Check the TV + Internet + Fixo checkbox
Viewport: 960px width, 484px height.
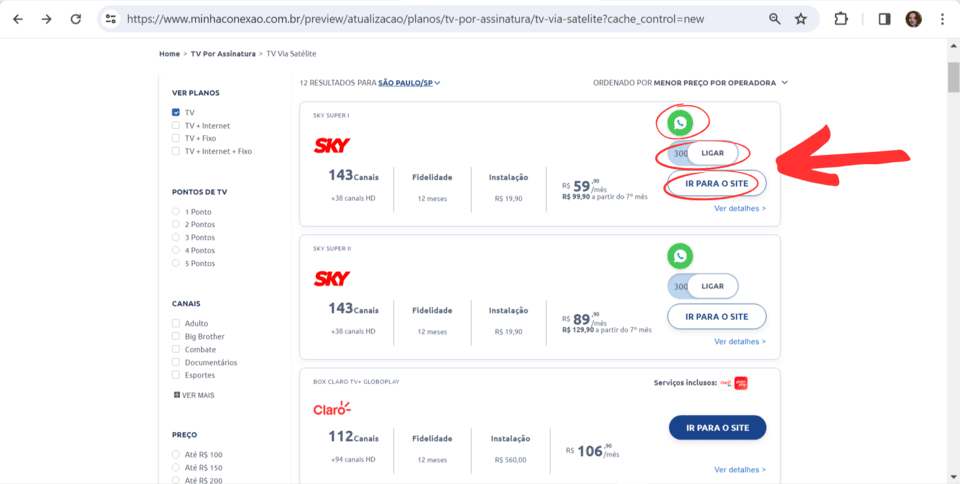point(176,151)
